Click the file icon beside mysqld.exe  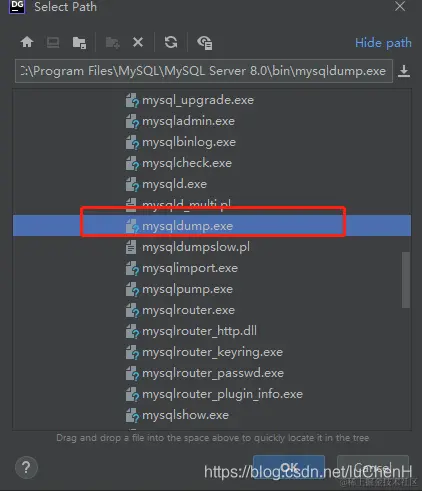[x=132, y=184]
